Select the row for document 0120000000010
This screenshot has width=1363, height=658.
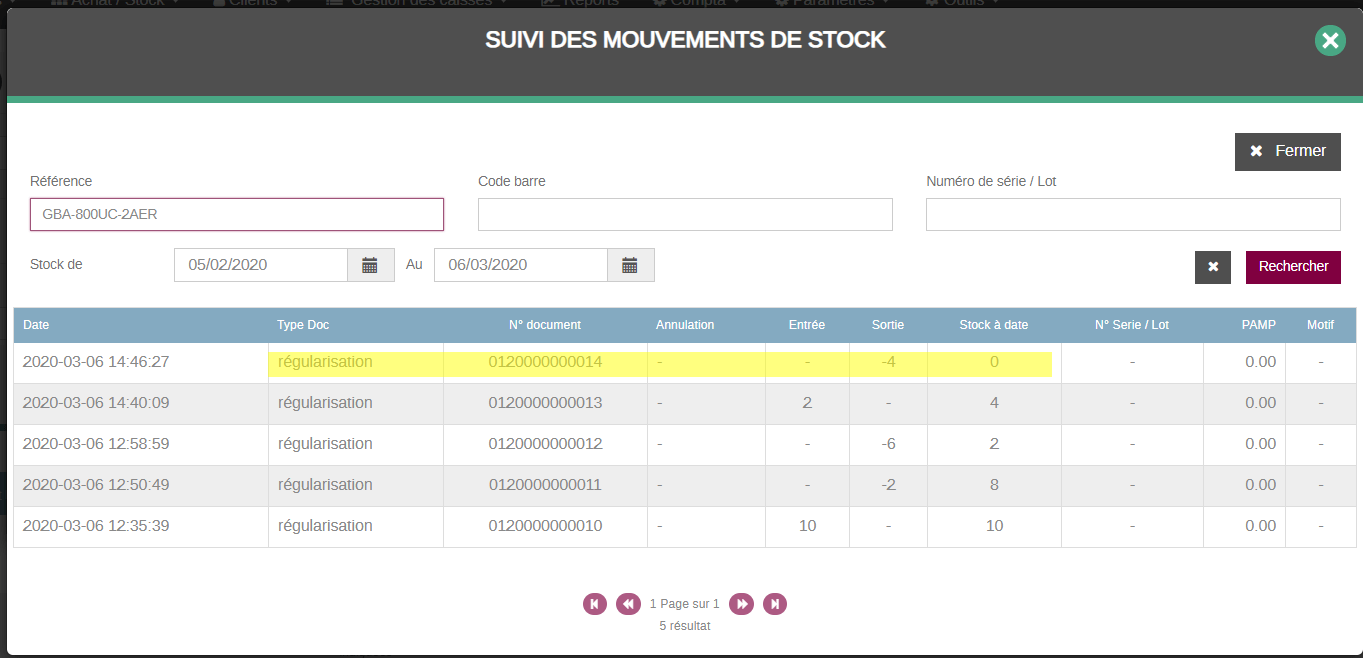click(x=545, y=526)
